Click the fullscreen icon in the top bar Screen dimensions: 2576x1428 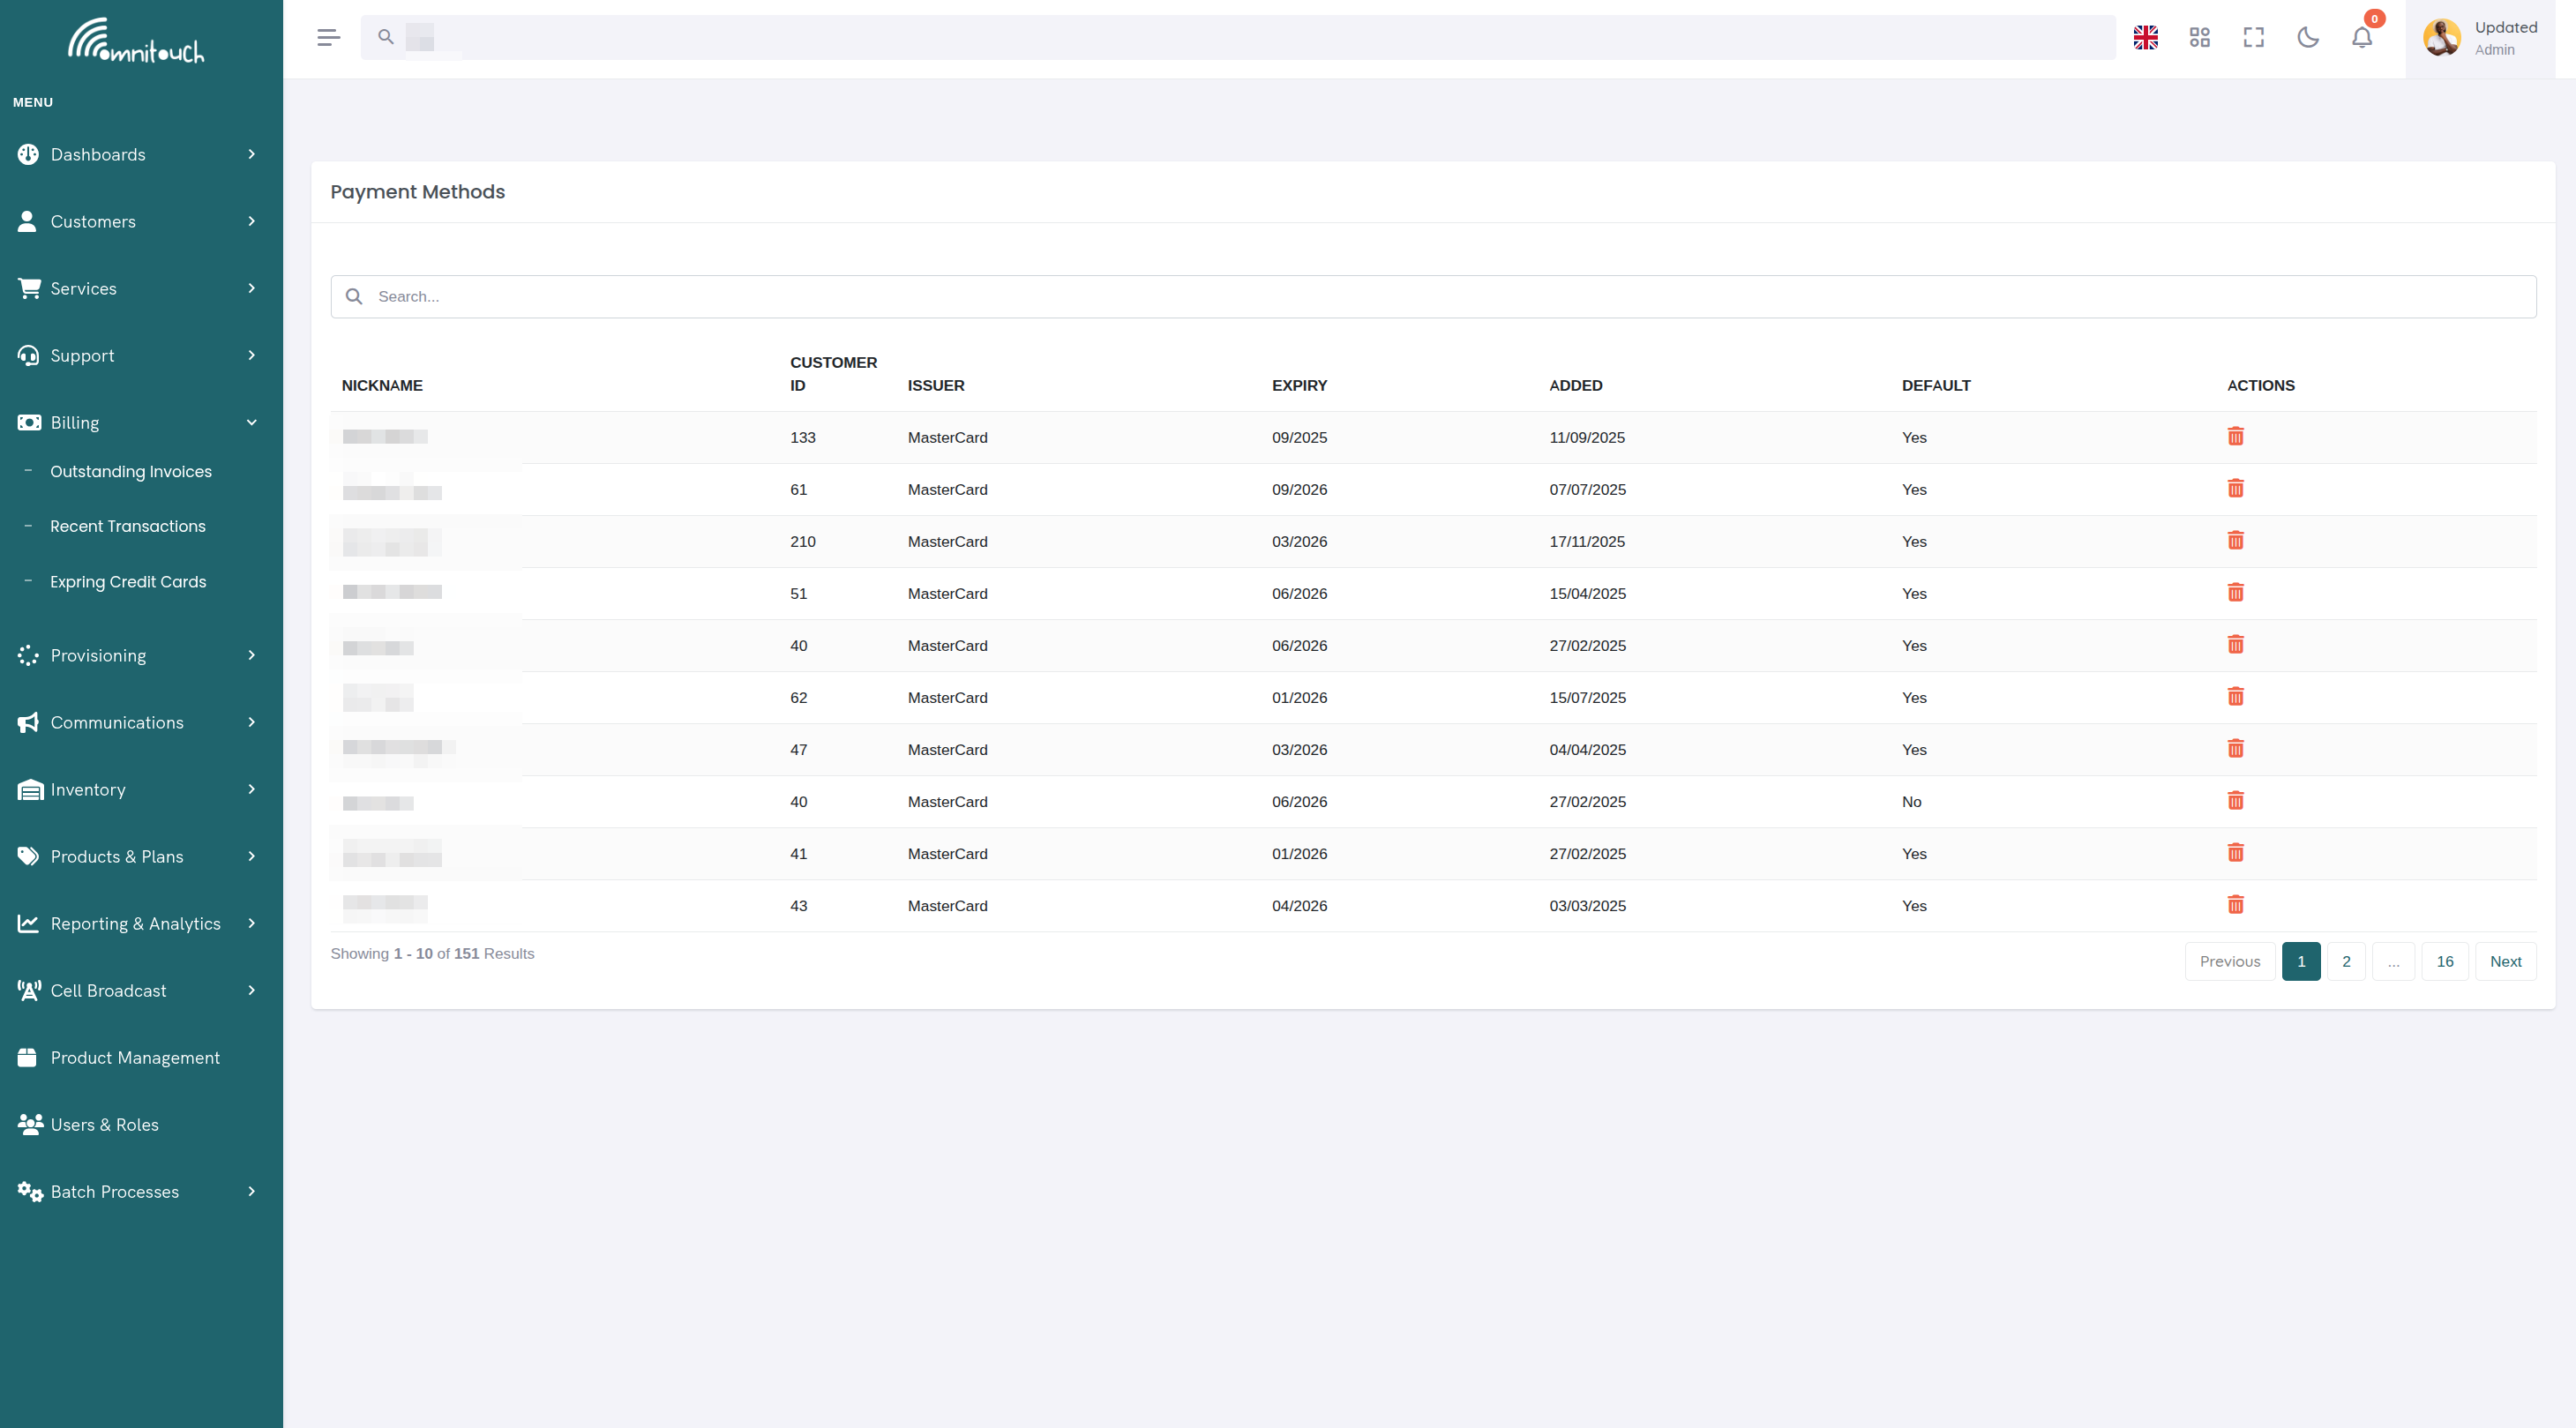[2254, 37]
